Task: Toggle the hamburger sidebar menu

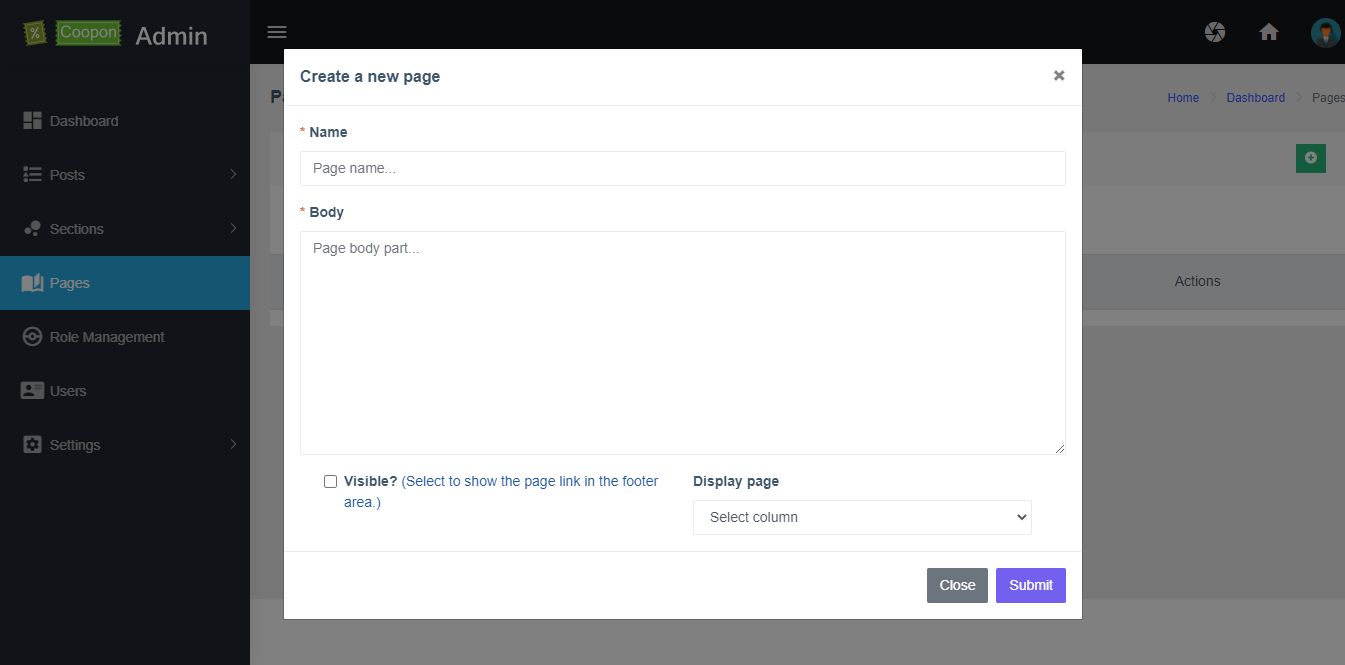Action: click(277, 32)
